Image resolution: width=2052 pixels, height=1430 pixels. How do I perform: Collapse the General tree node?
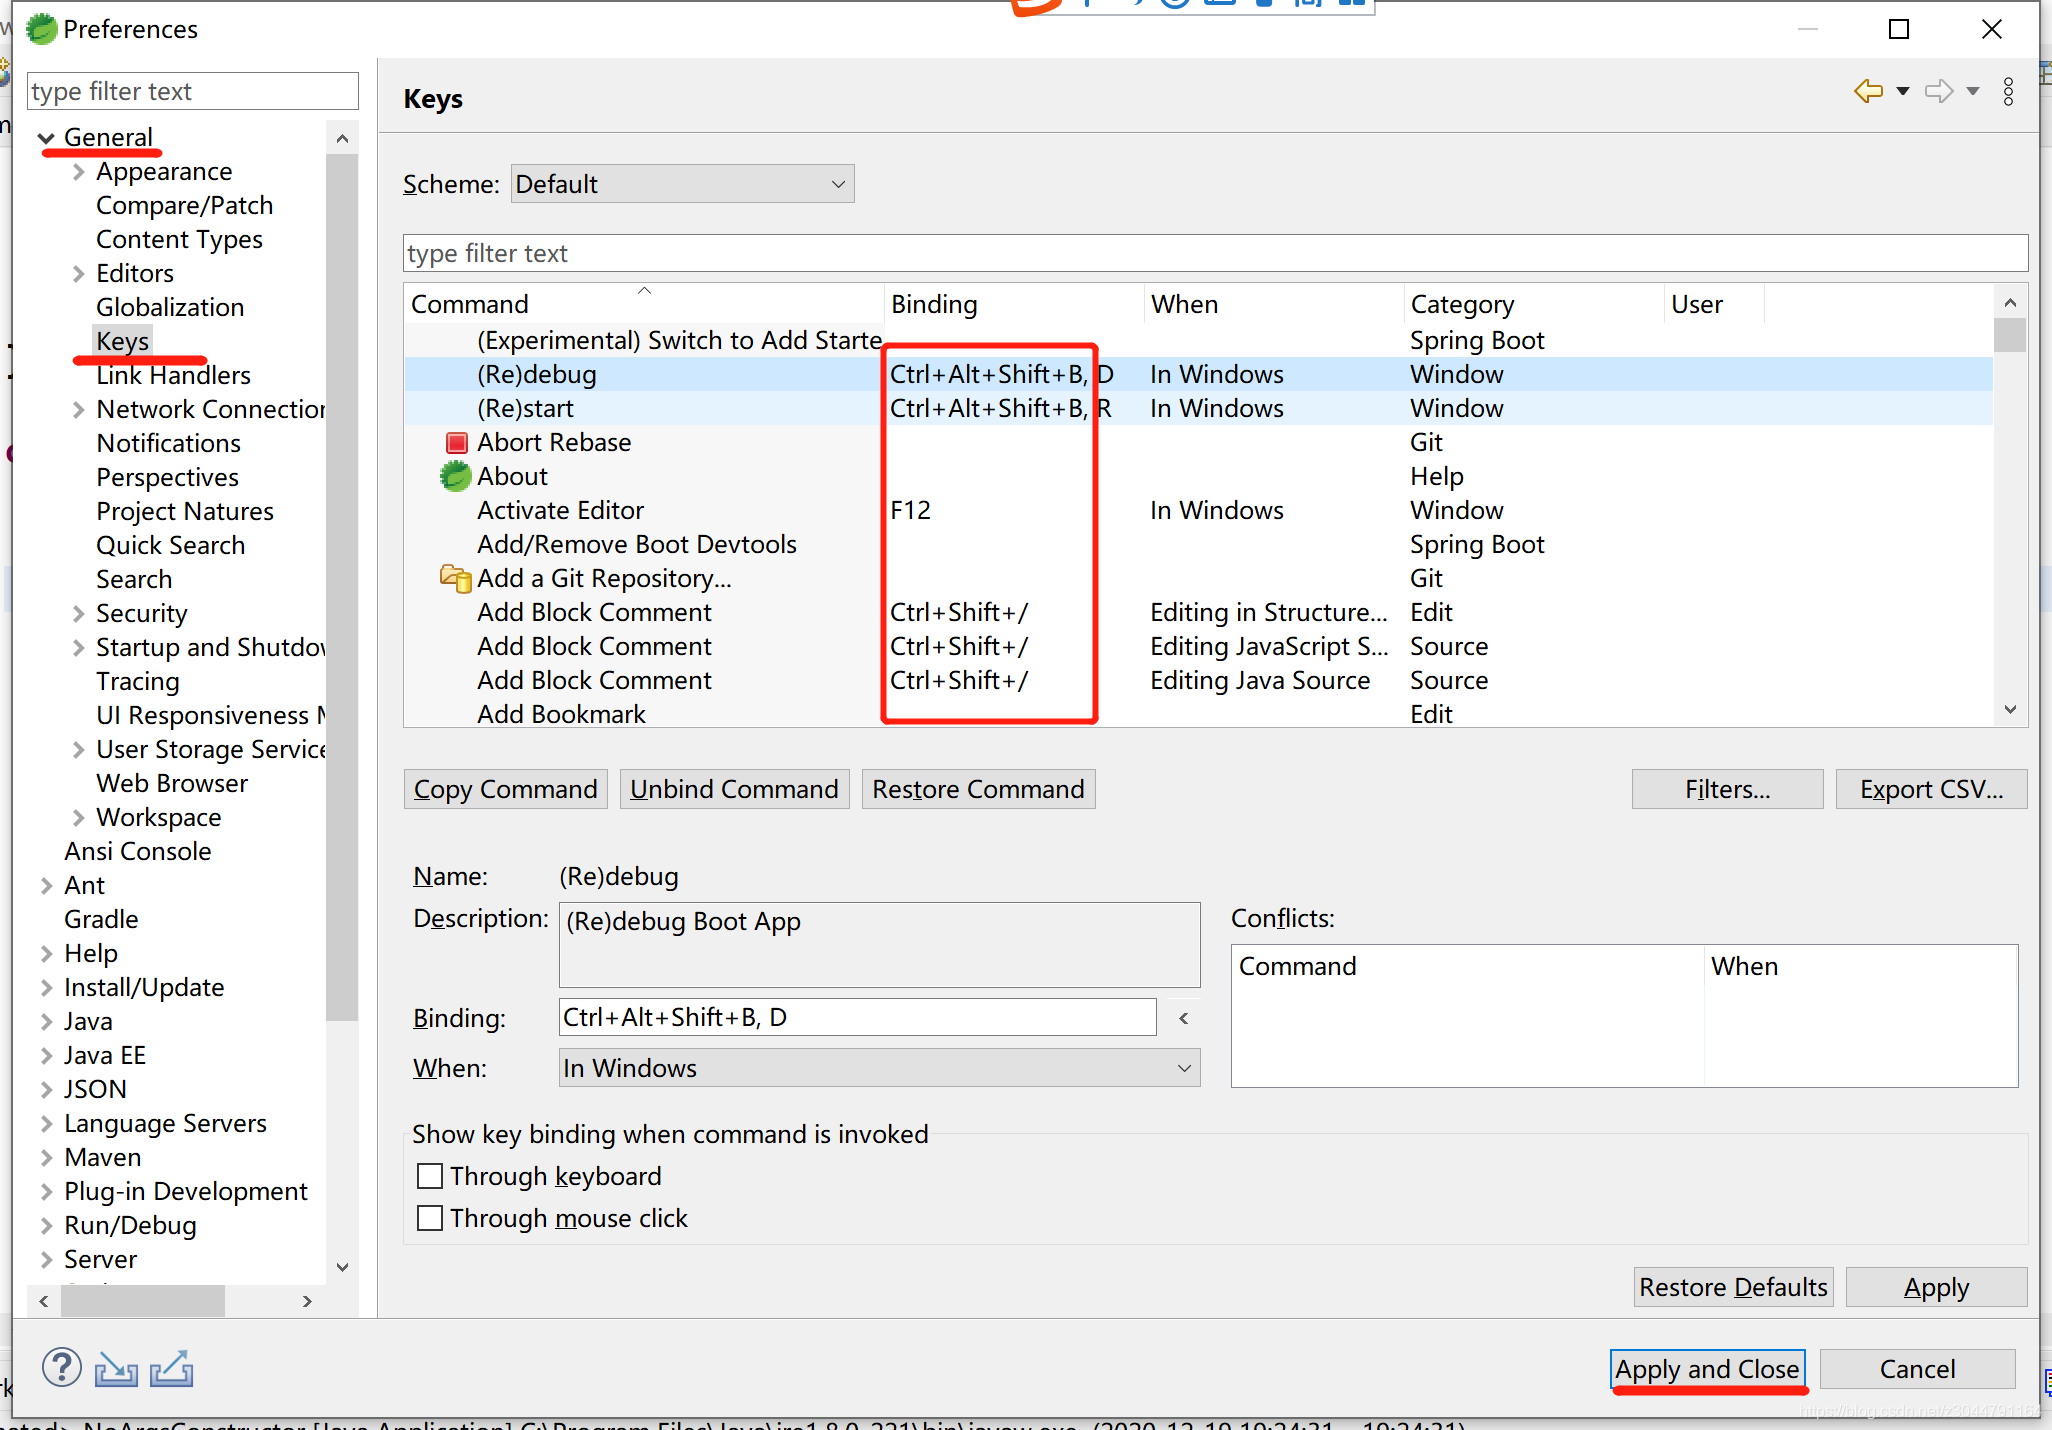pos(46,138)
